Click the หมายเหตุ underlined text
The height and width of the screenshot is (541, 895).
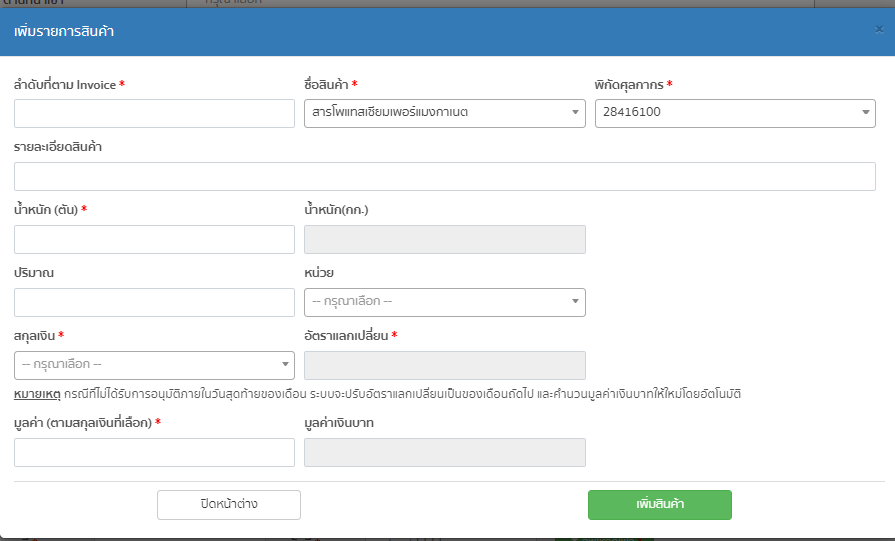(x=37, y=394)
